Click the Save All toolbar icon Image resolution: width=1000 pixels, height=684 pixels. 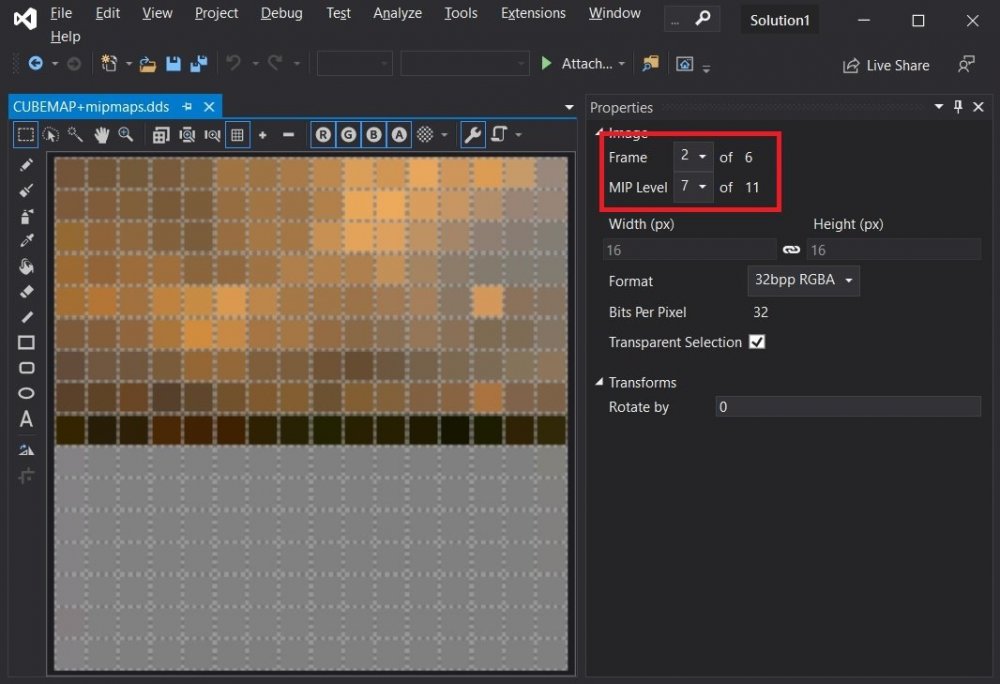point(198,64)
